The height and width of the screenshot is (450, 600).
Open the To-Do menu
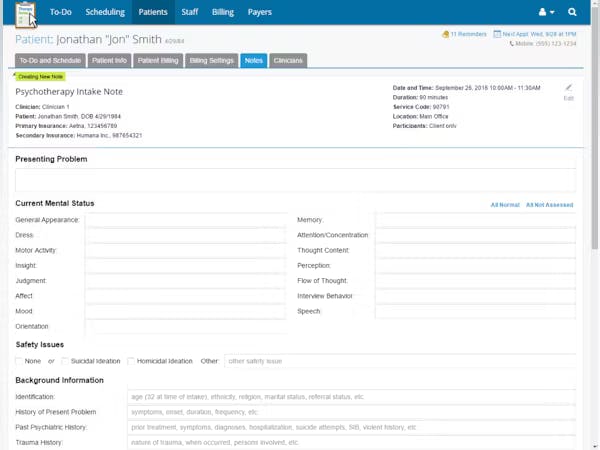point(60,12)
